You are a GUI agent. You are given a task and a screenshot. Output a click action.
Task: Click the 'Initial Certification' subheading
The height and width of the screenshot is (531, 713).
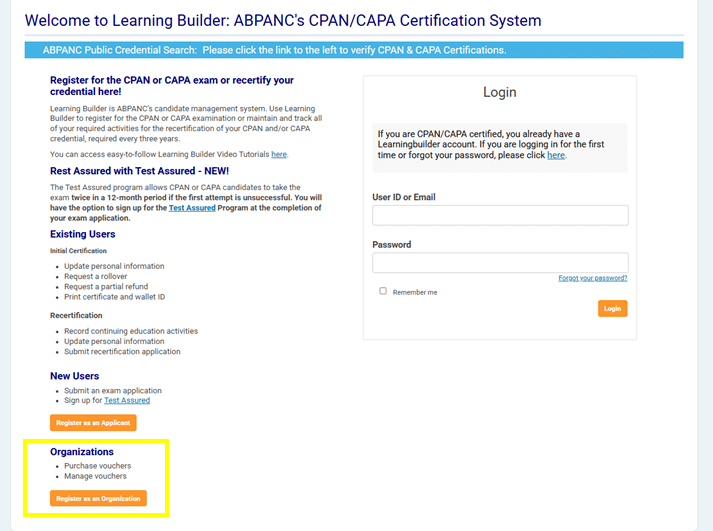[x=78, y=251]
